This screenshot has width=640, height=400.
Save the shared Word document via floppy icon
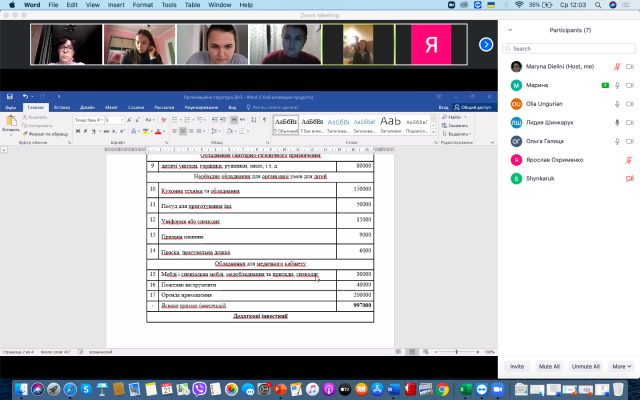(10, 97)
